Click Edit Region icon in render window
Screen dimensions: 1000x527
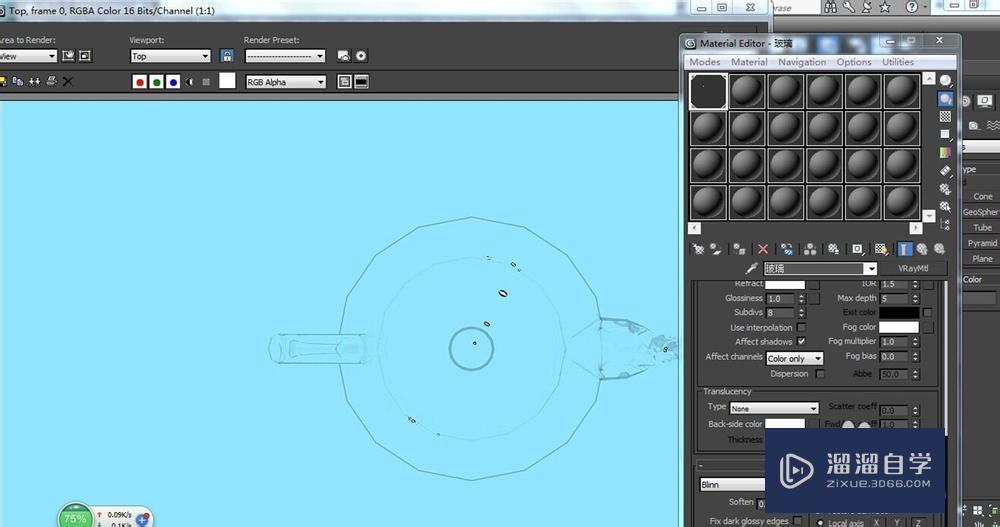(68, 56)
